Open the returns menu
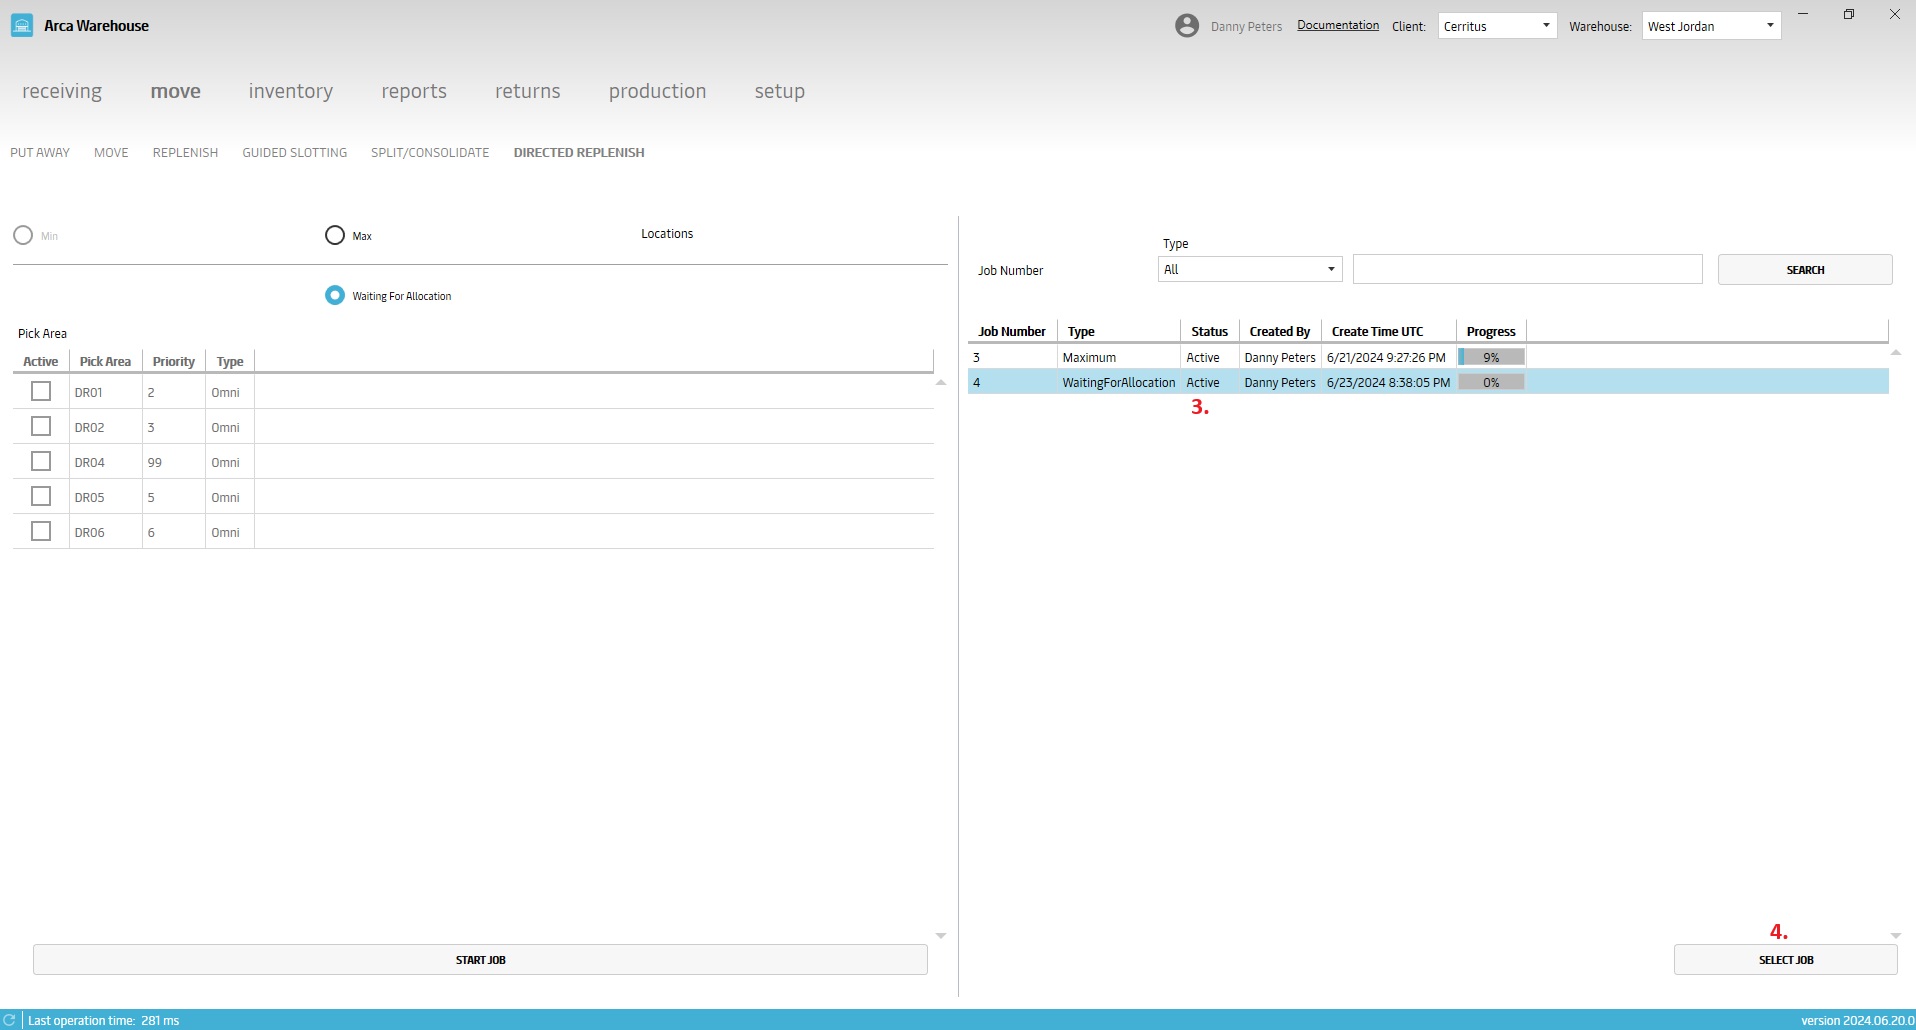The width and height of the screenshot is (1916, 1030). [528, 91]
